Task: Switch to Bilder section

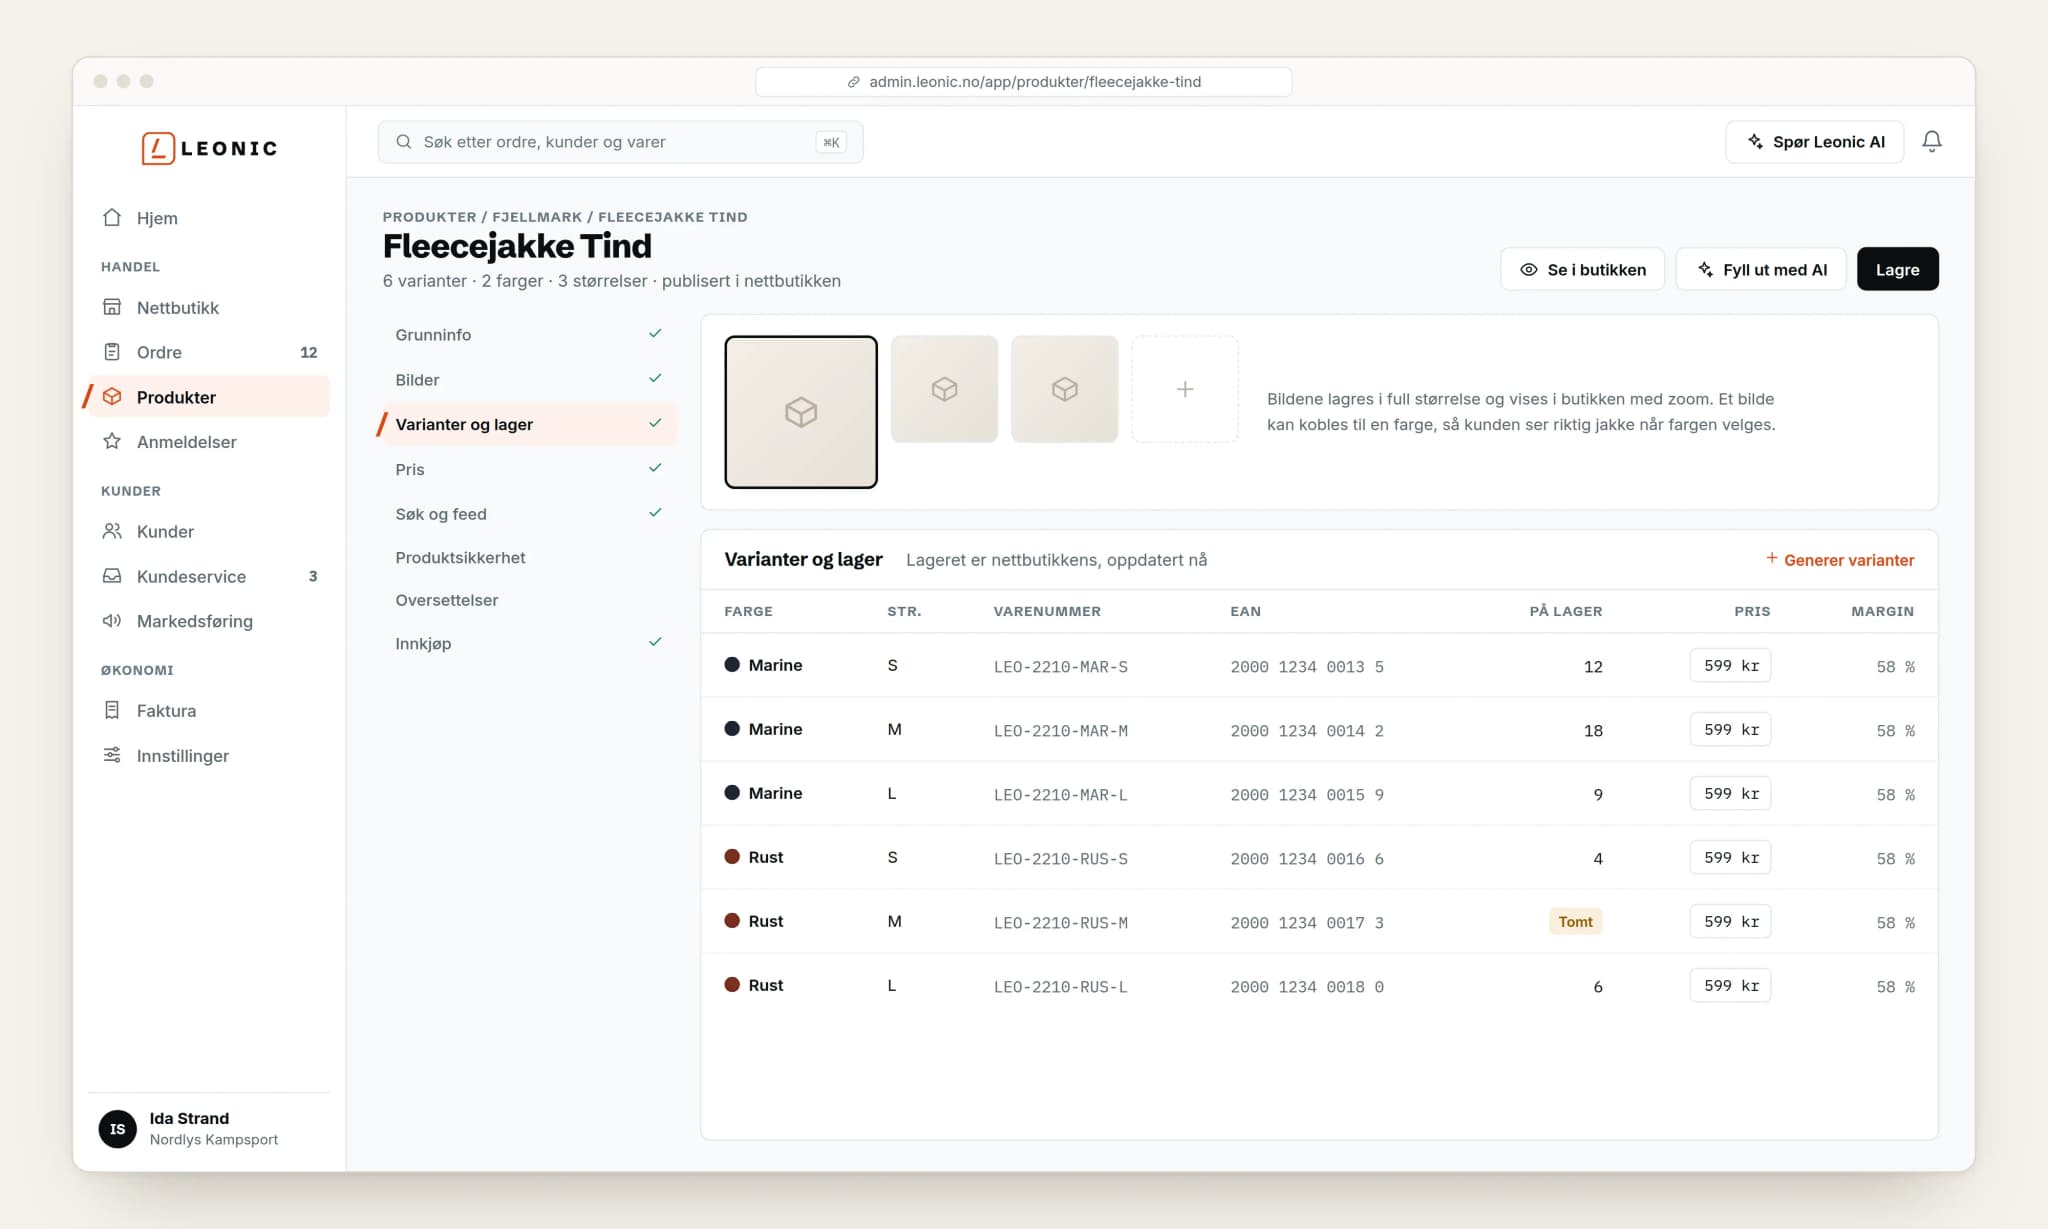Action: tap(528, 379)
